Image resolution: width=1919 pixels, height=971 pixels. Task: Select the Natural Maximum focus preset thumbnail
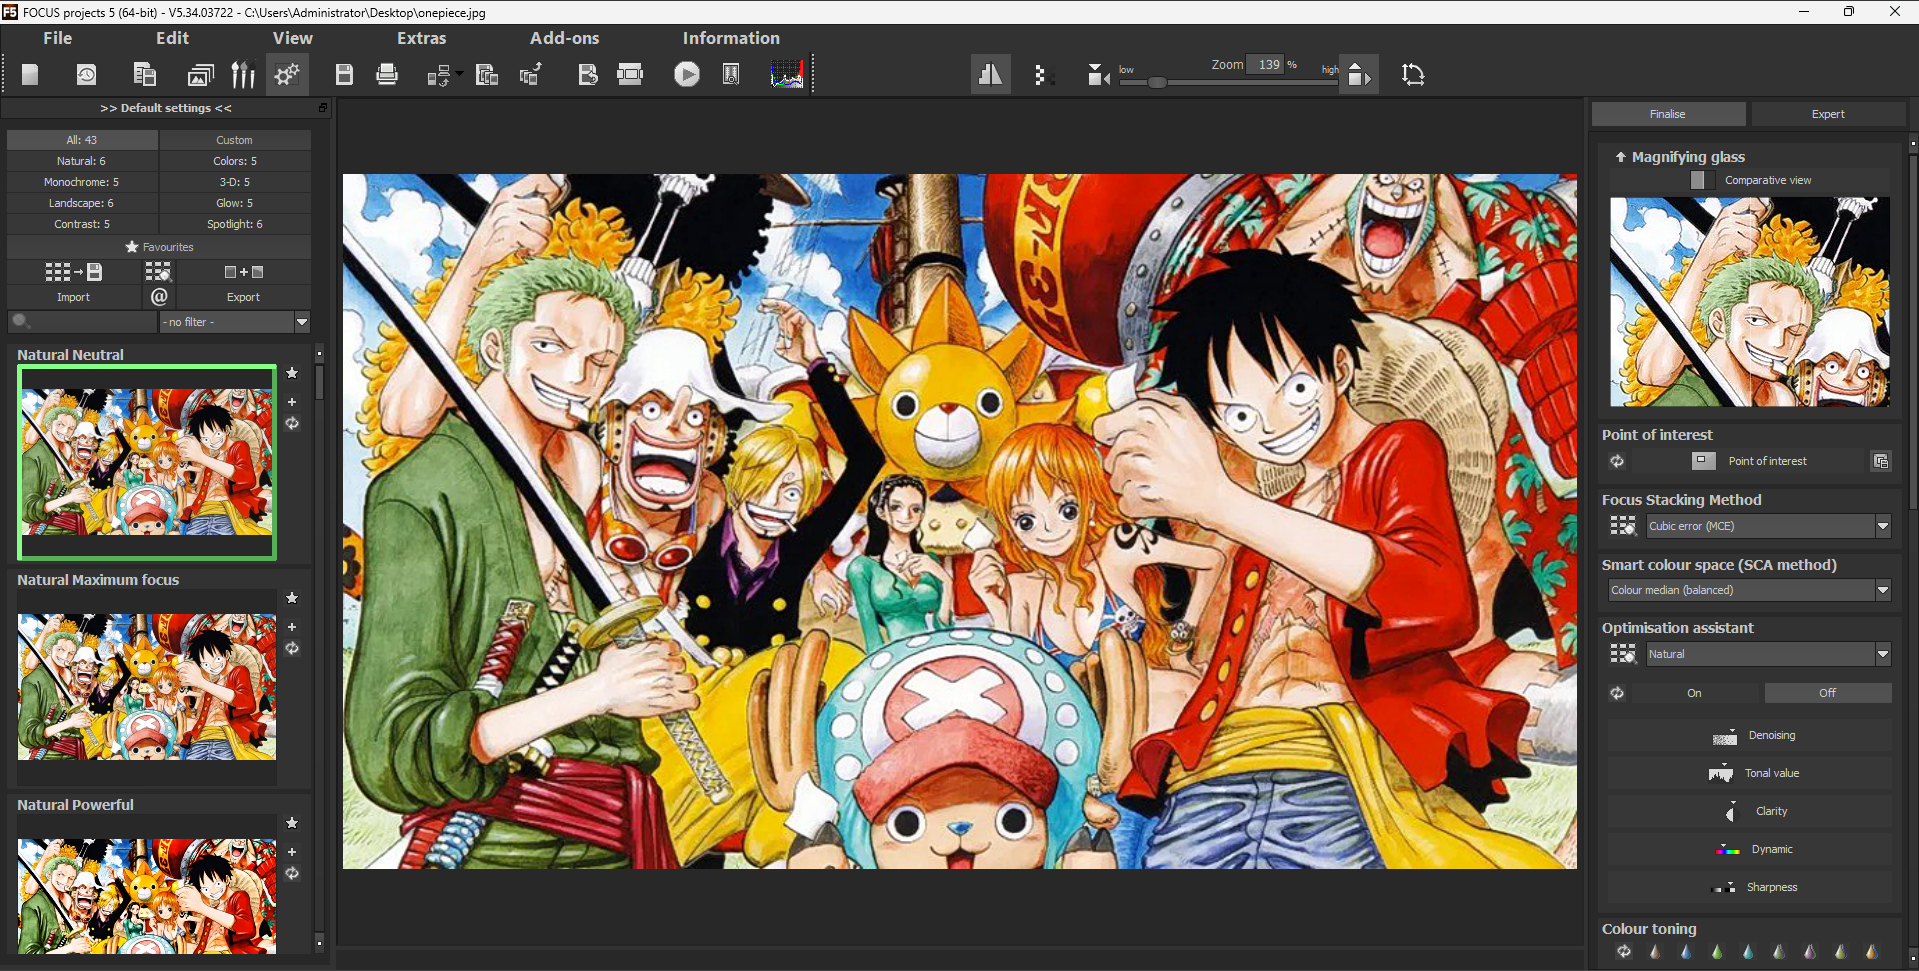(x=147, y=686)
